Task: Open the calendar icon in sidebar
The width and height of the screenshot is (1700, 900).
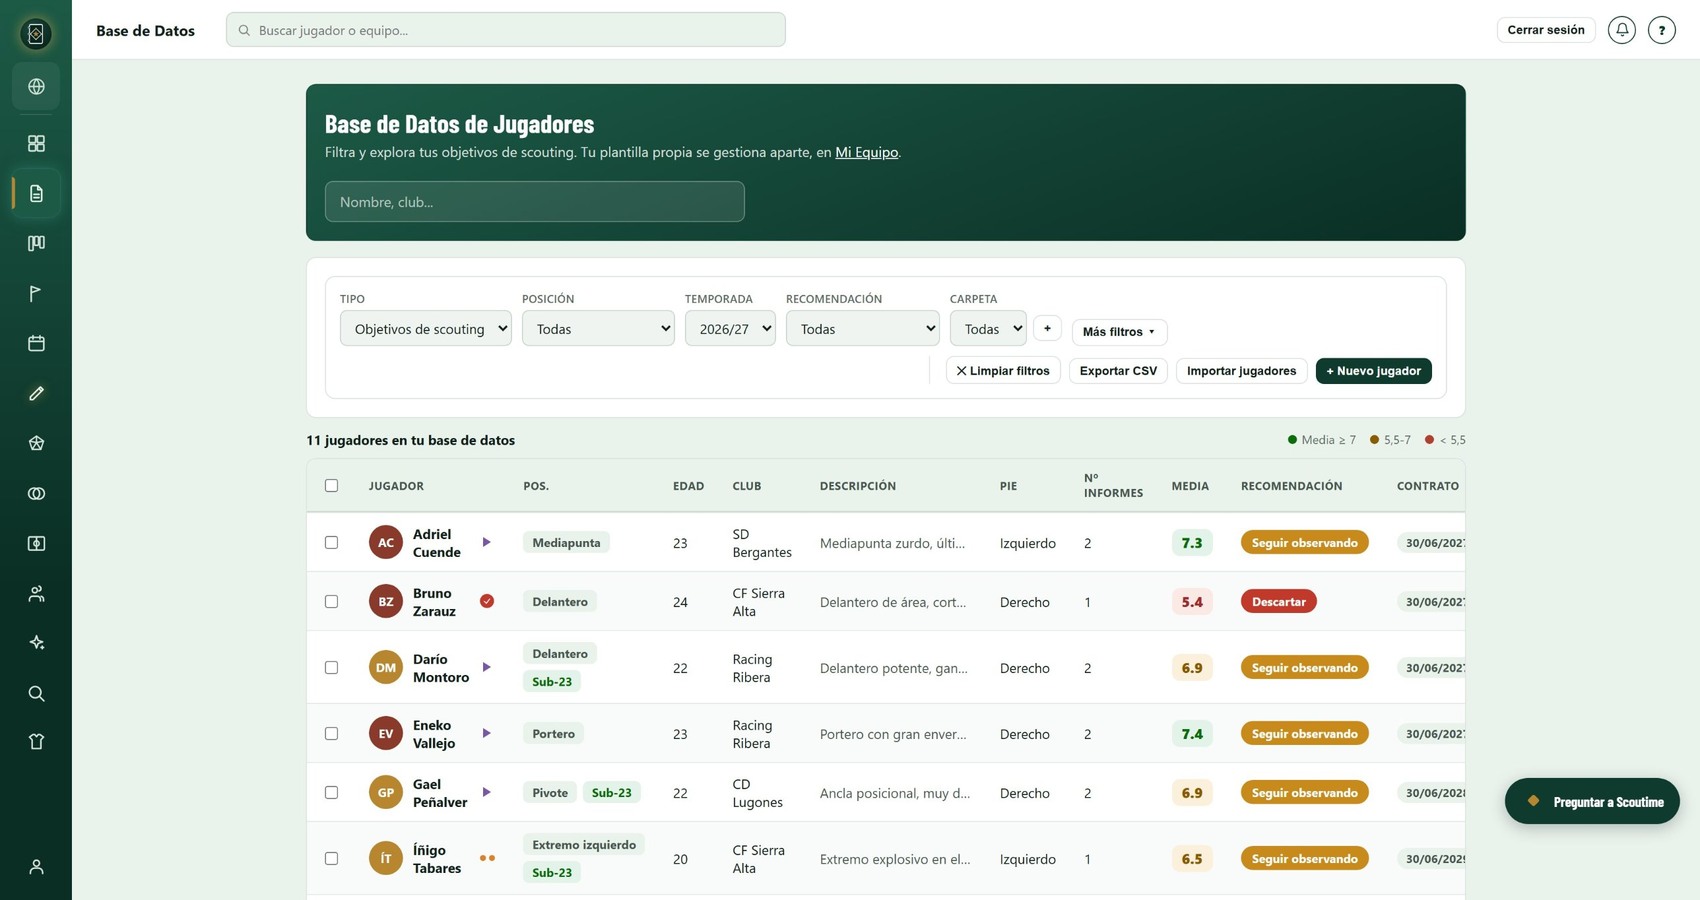Action: tap(36, 343)
